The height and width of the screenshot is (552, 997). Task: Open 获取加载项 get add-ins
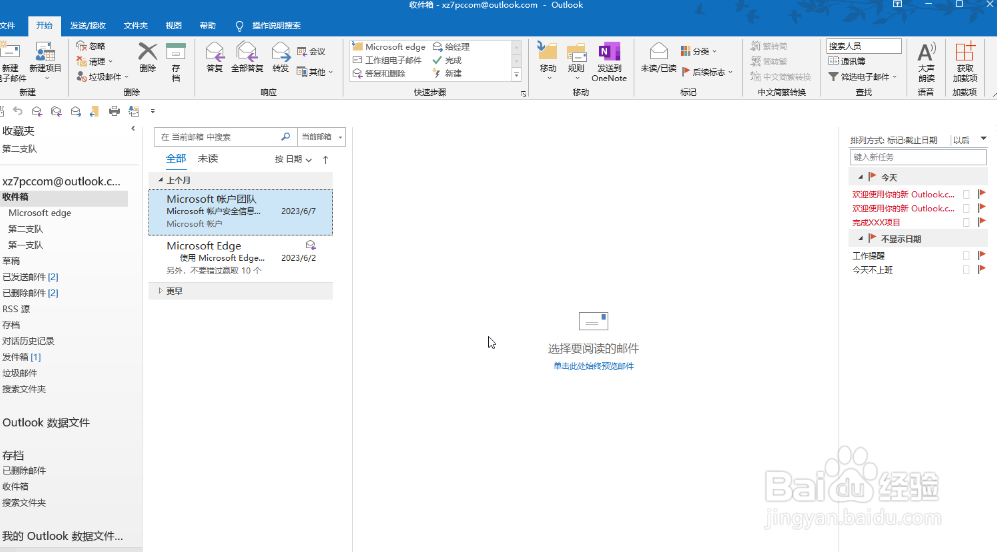965,62
